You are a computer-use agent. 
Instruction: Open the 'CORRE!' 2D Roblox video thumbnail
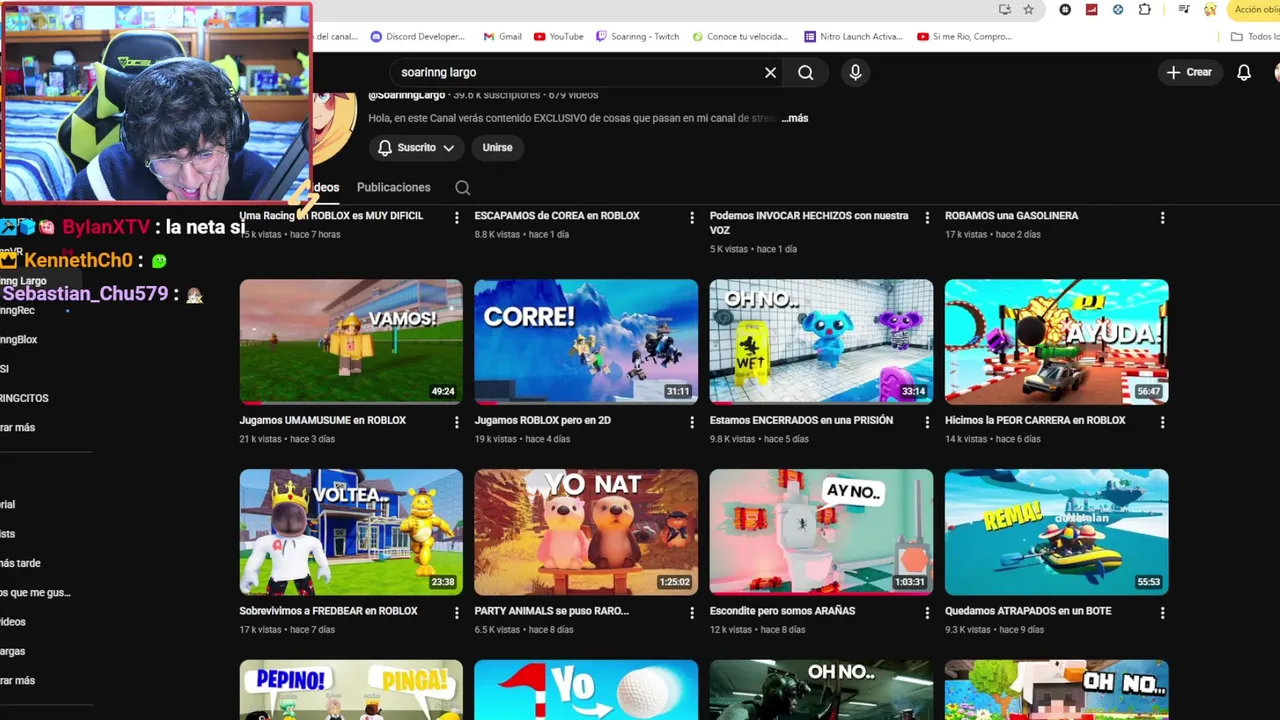point(586,341)
